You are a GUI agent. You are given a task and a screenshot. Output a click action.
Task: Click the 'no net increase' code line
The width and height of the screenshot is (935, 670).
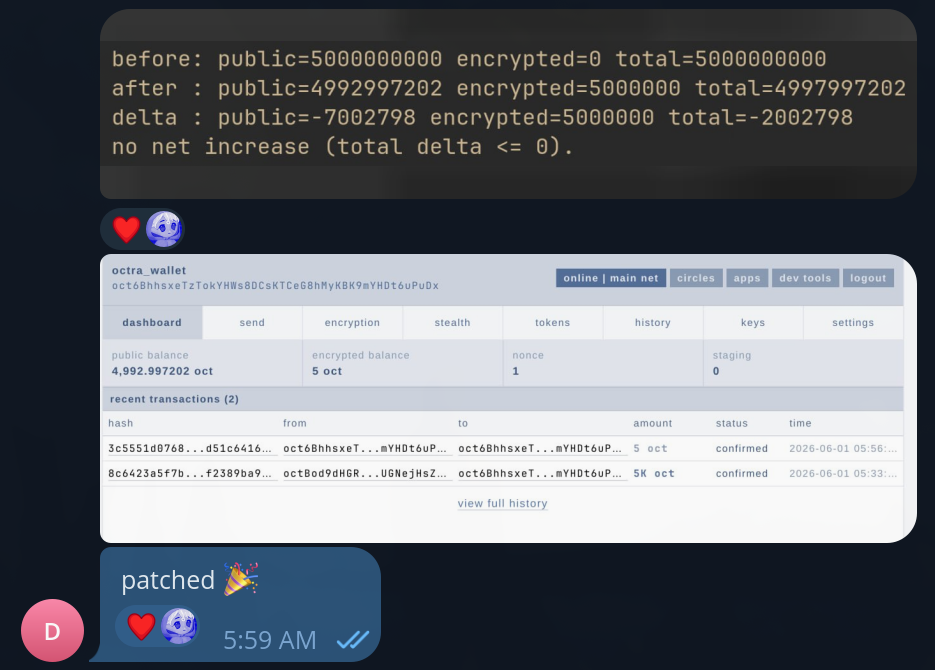coord(343,147)
